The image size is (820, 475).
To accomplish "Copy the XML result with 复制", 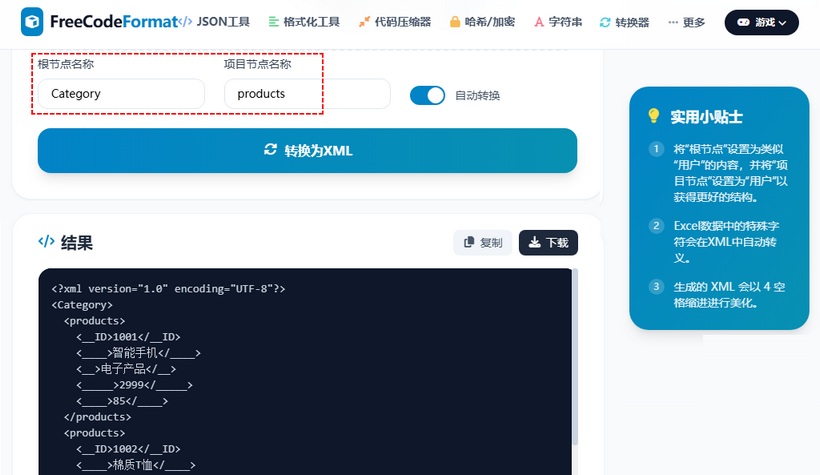I will pyautogui.click(x=483, y=243).
